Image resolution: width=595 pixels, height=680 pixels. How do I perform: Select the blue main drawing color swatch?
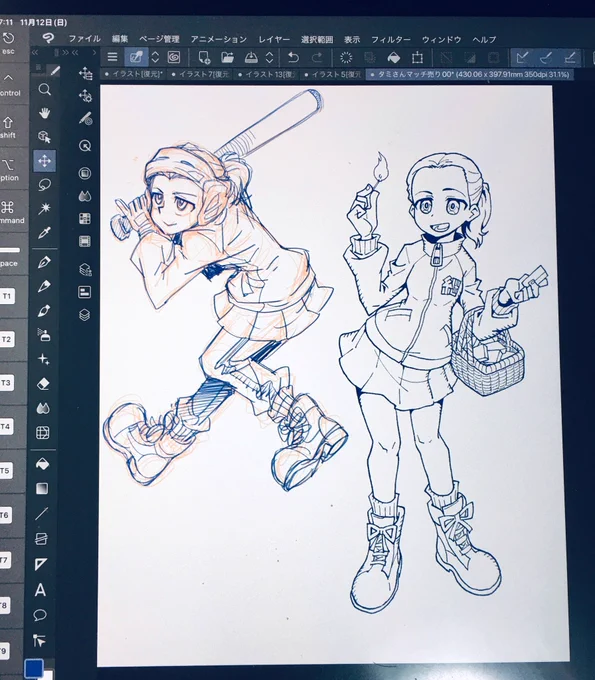coord(34,668)
